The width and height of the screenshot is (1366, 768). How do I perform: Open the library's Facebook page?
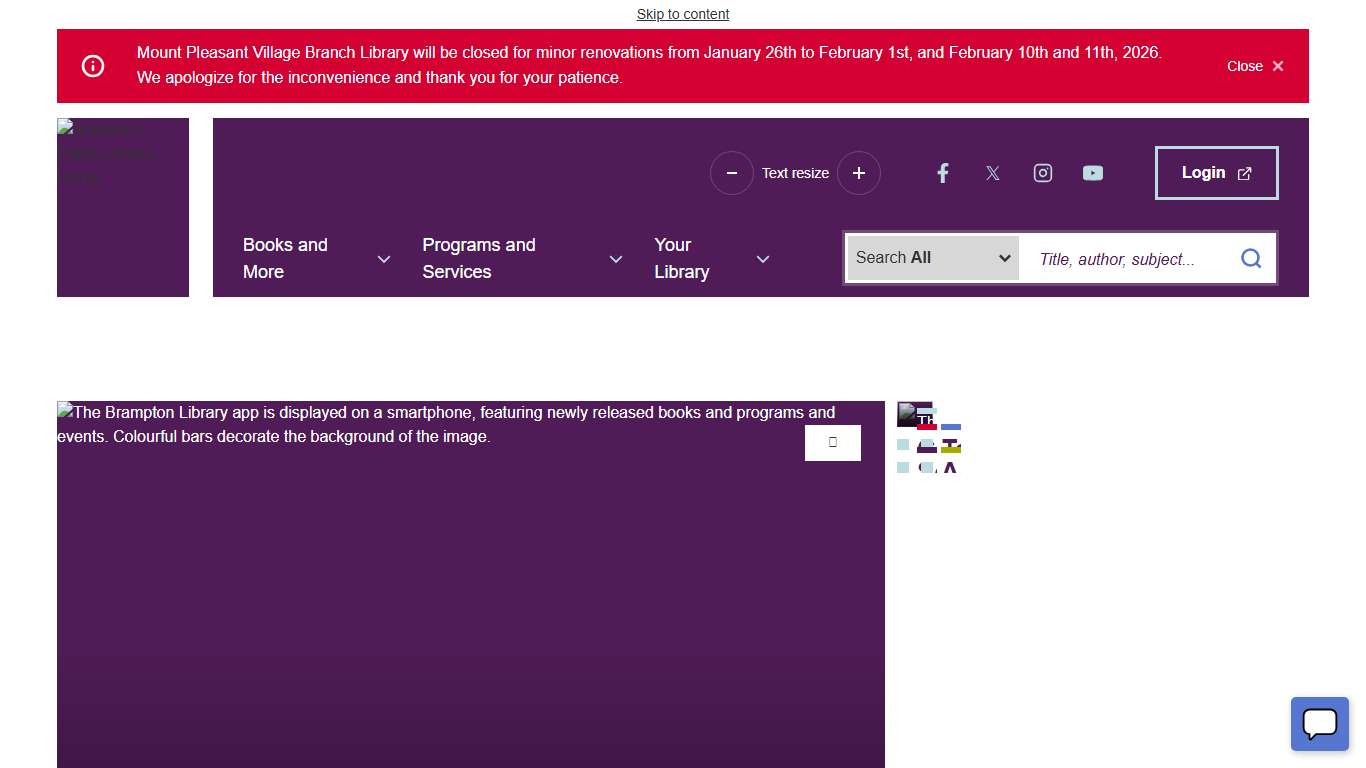tap(942, 173)
